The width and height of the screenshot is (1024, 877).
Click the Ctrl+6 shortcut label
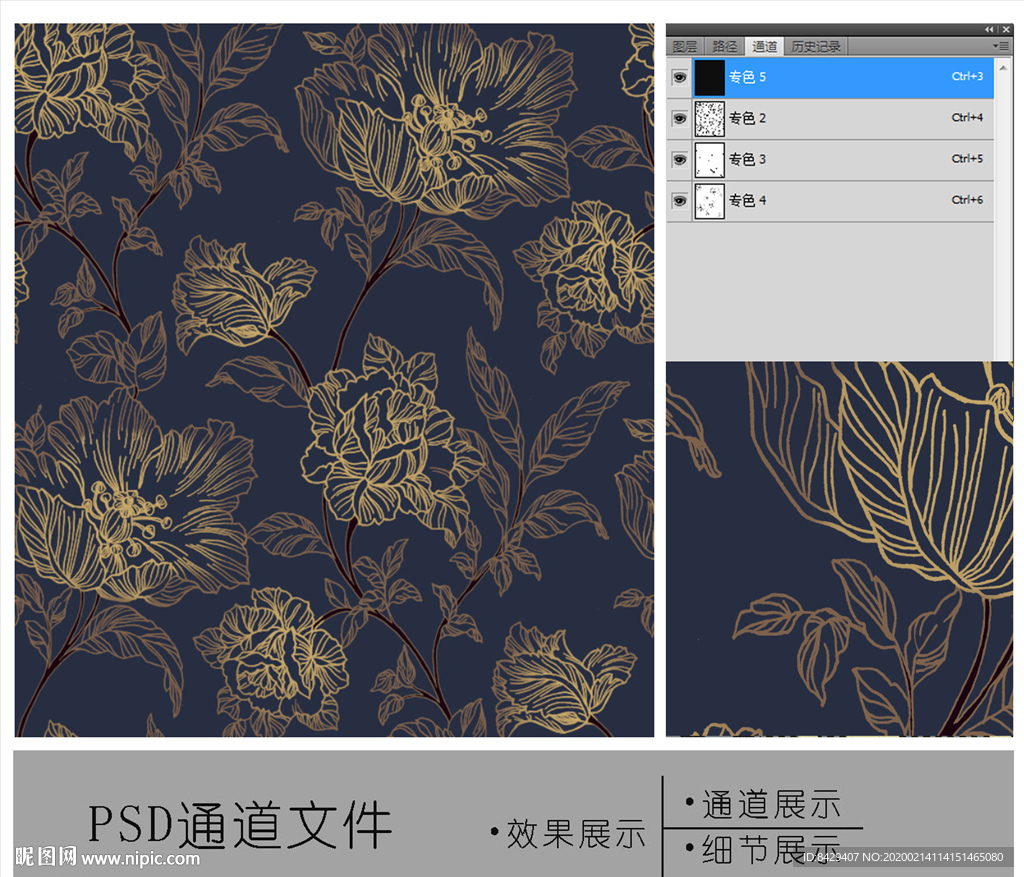(967, 200)
